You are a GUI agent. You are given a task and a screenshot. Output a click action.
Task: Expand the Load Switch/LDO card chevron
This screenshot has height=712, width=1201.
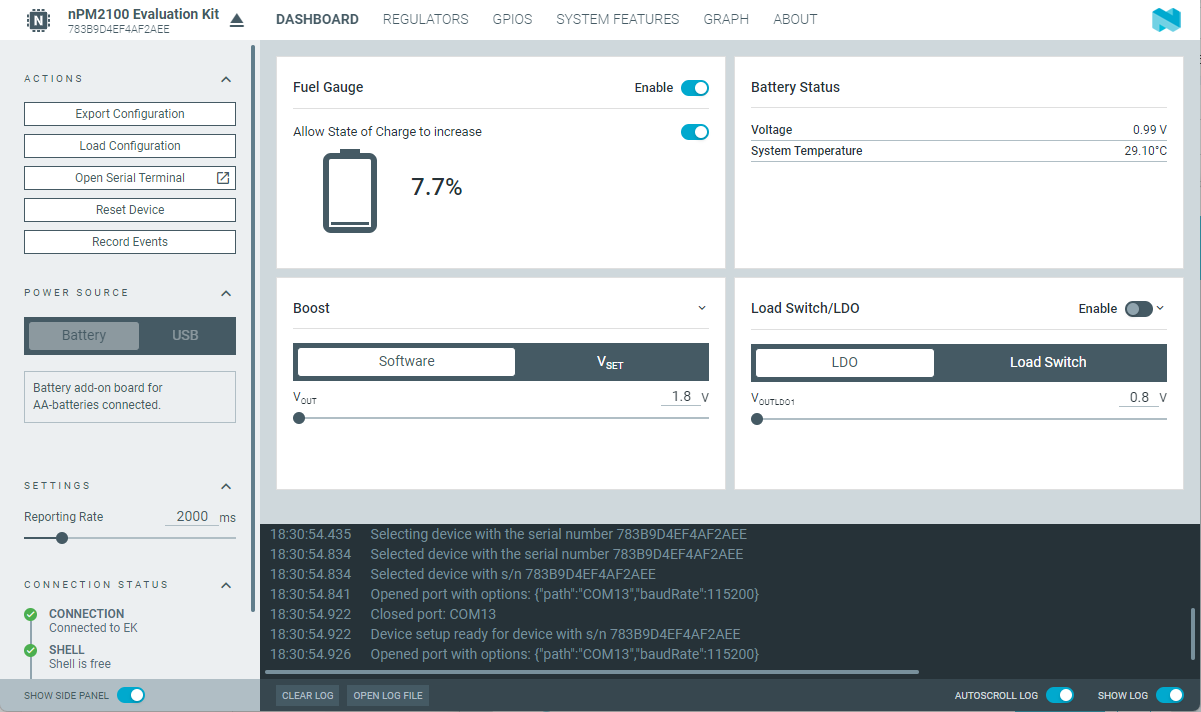tap(1160, 308)
